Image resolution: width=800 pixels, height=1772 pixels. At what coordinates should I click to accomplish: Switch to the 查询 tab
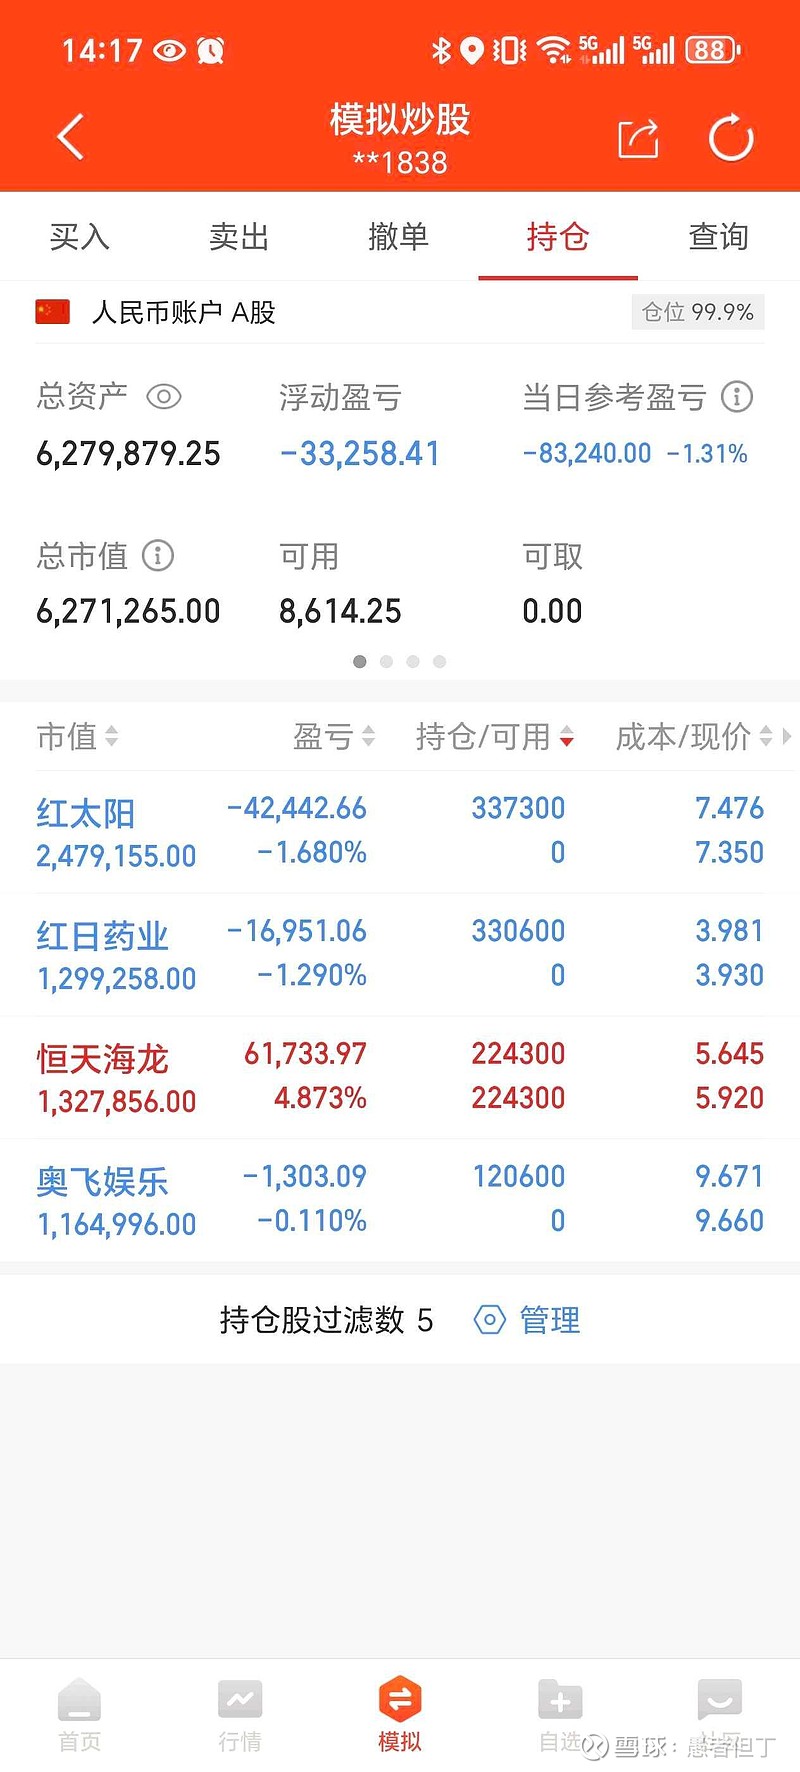[x=718, y=237]
